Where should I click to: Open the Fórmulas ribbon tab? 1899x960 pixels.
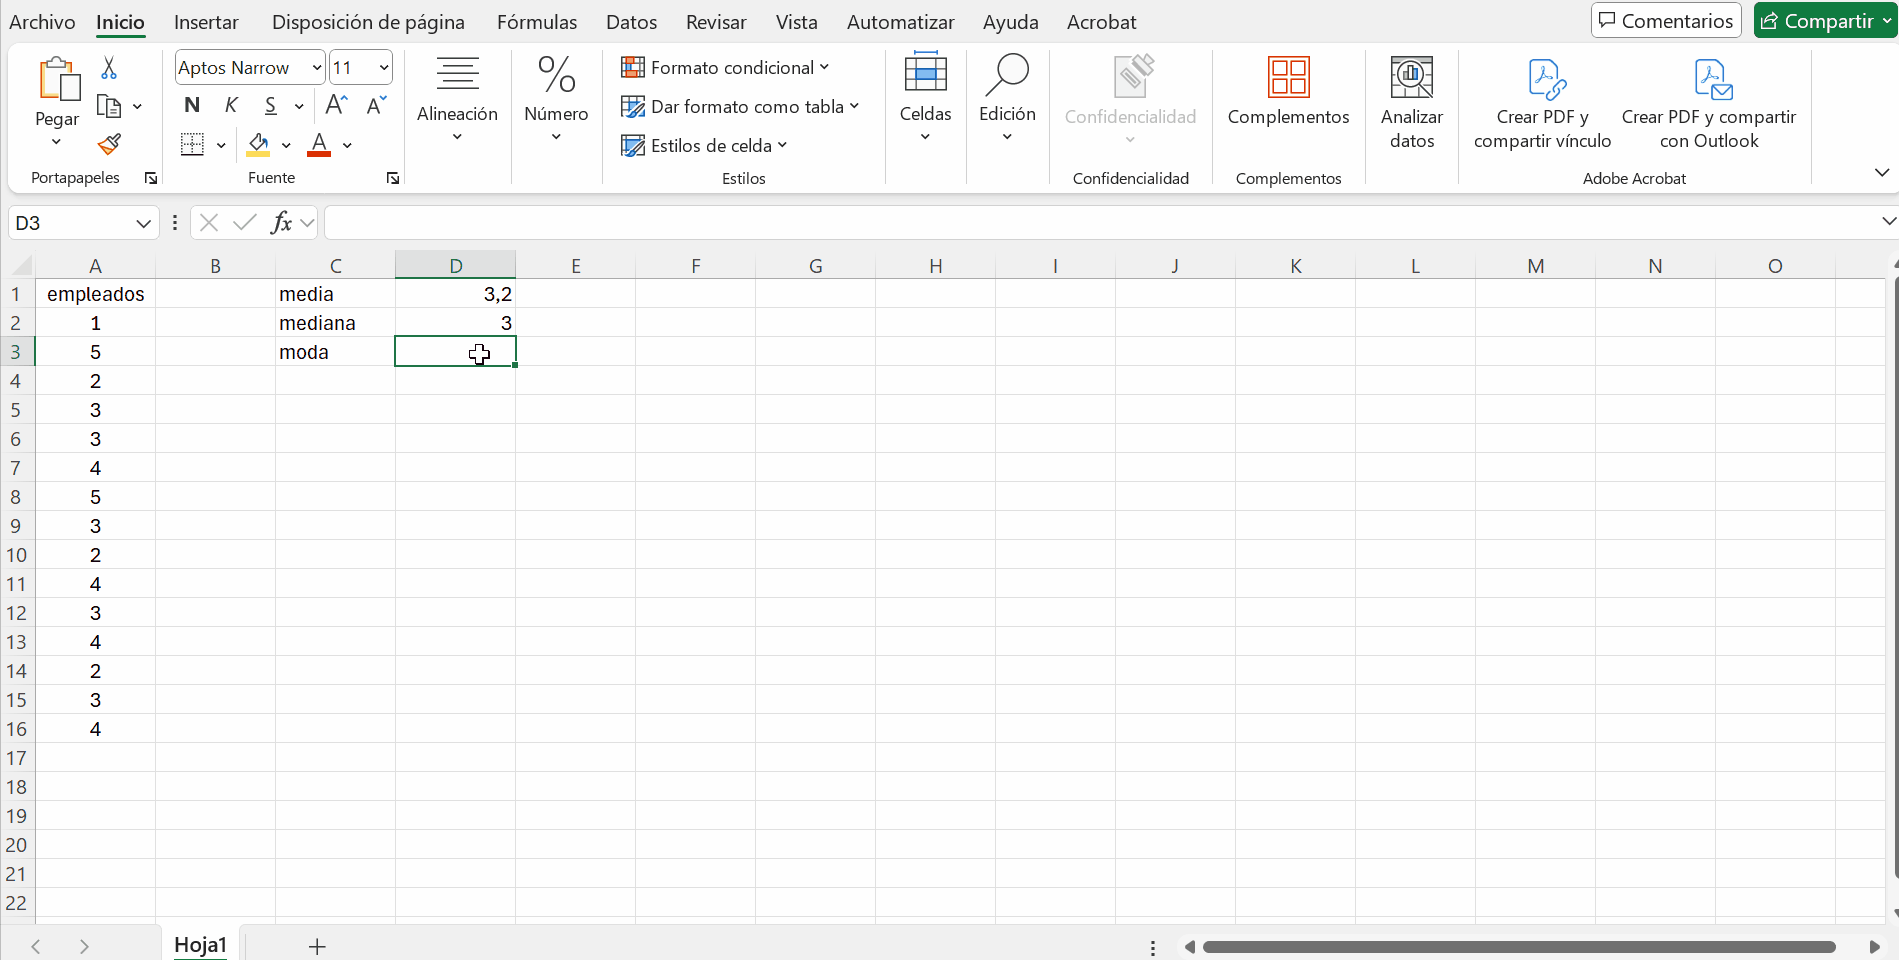coord(537,22)
